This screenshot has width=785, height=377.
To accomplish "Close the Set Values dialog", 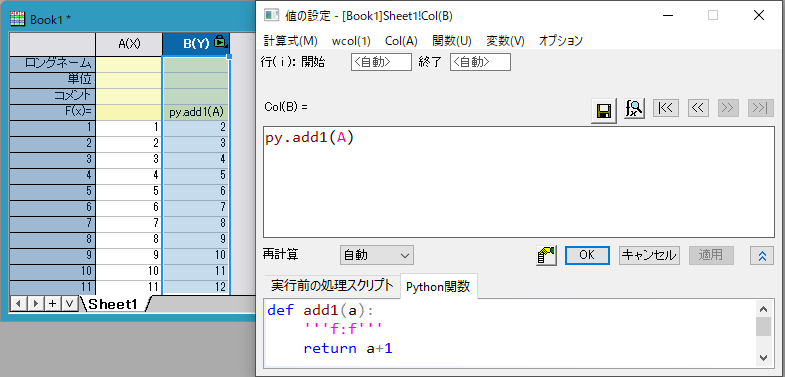I will (759, 16).
